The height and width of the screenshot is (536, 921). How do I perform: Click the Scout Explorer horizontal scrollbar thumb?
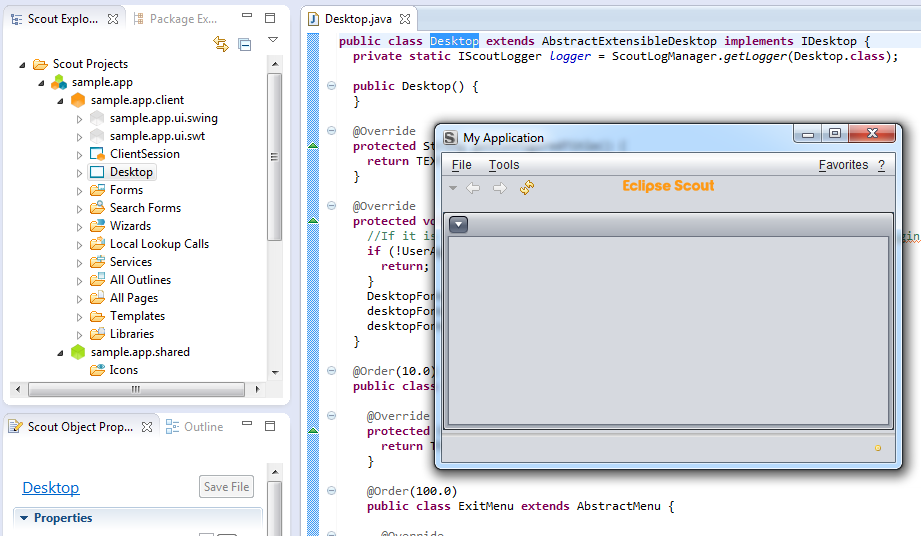point(136,389)
